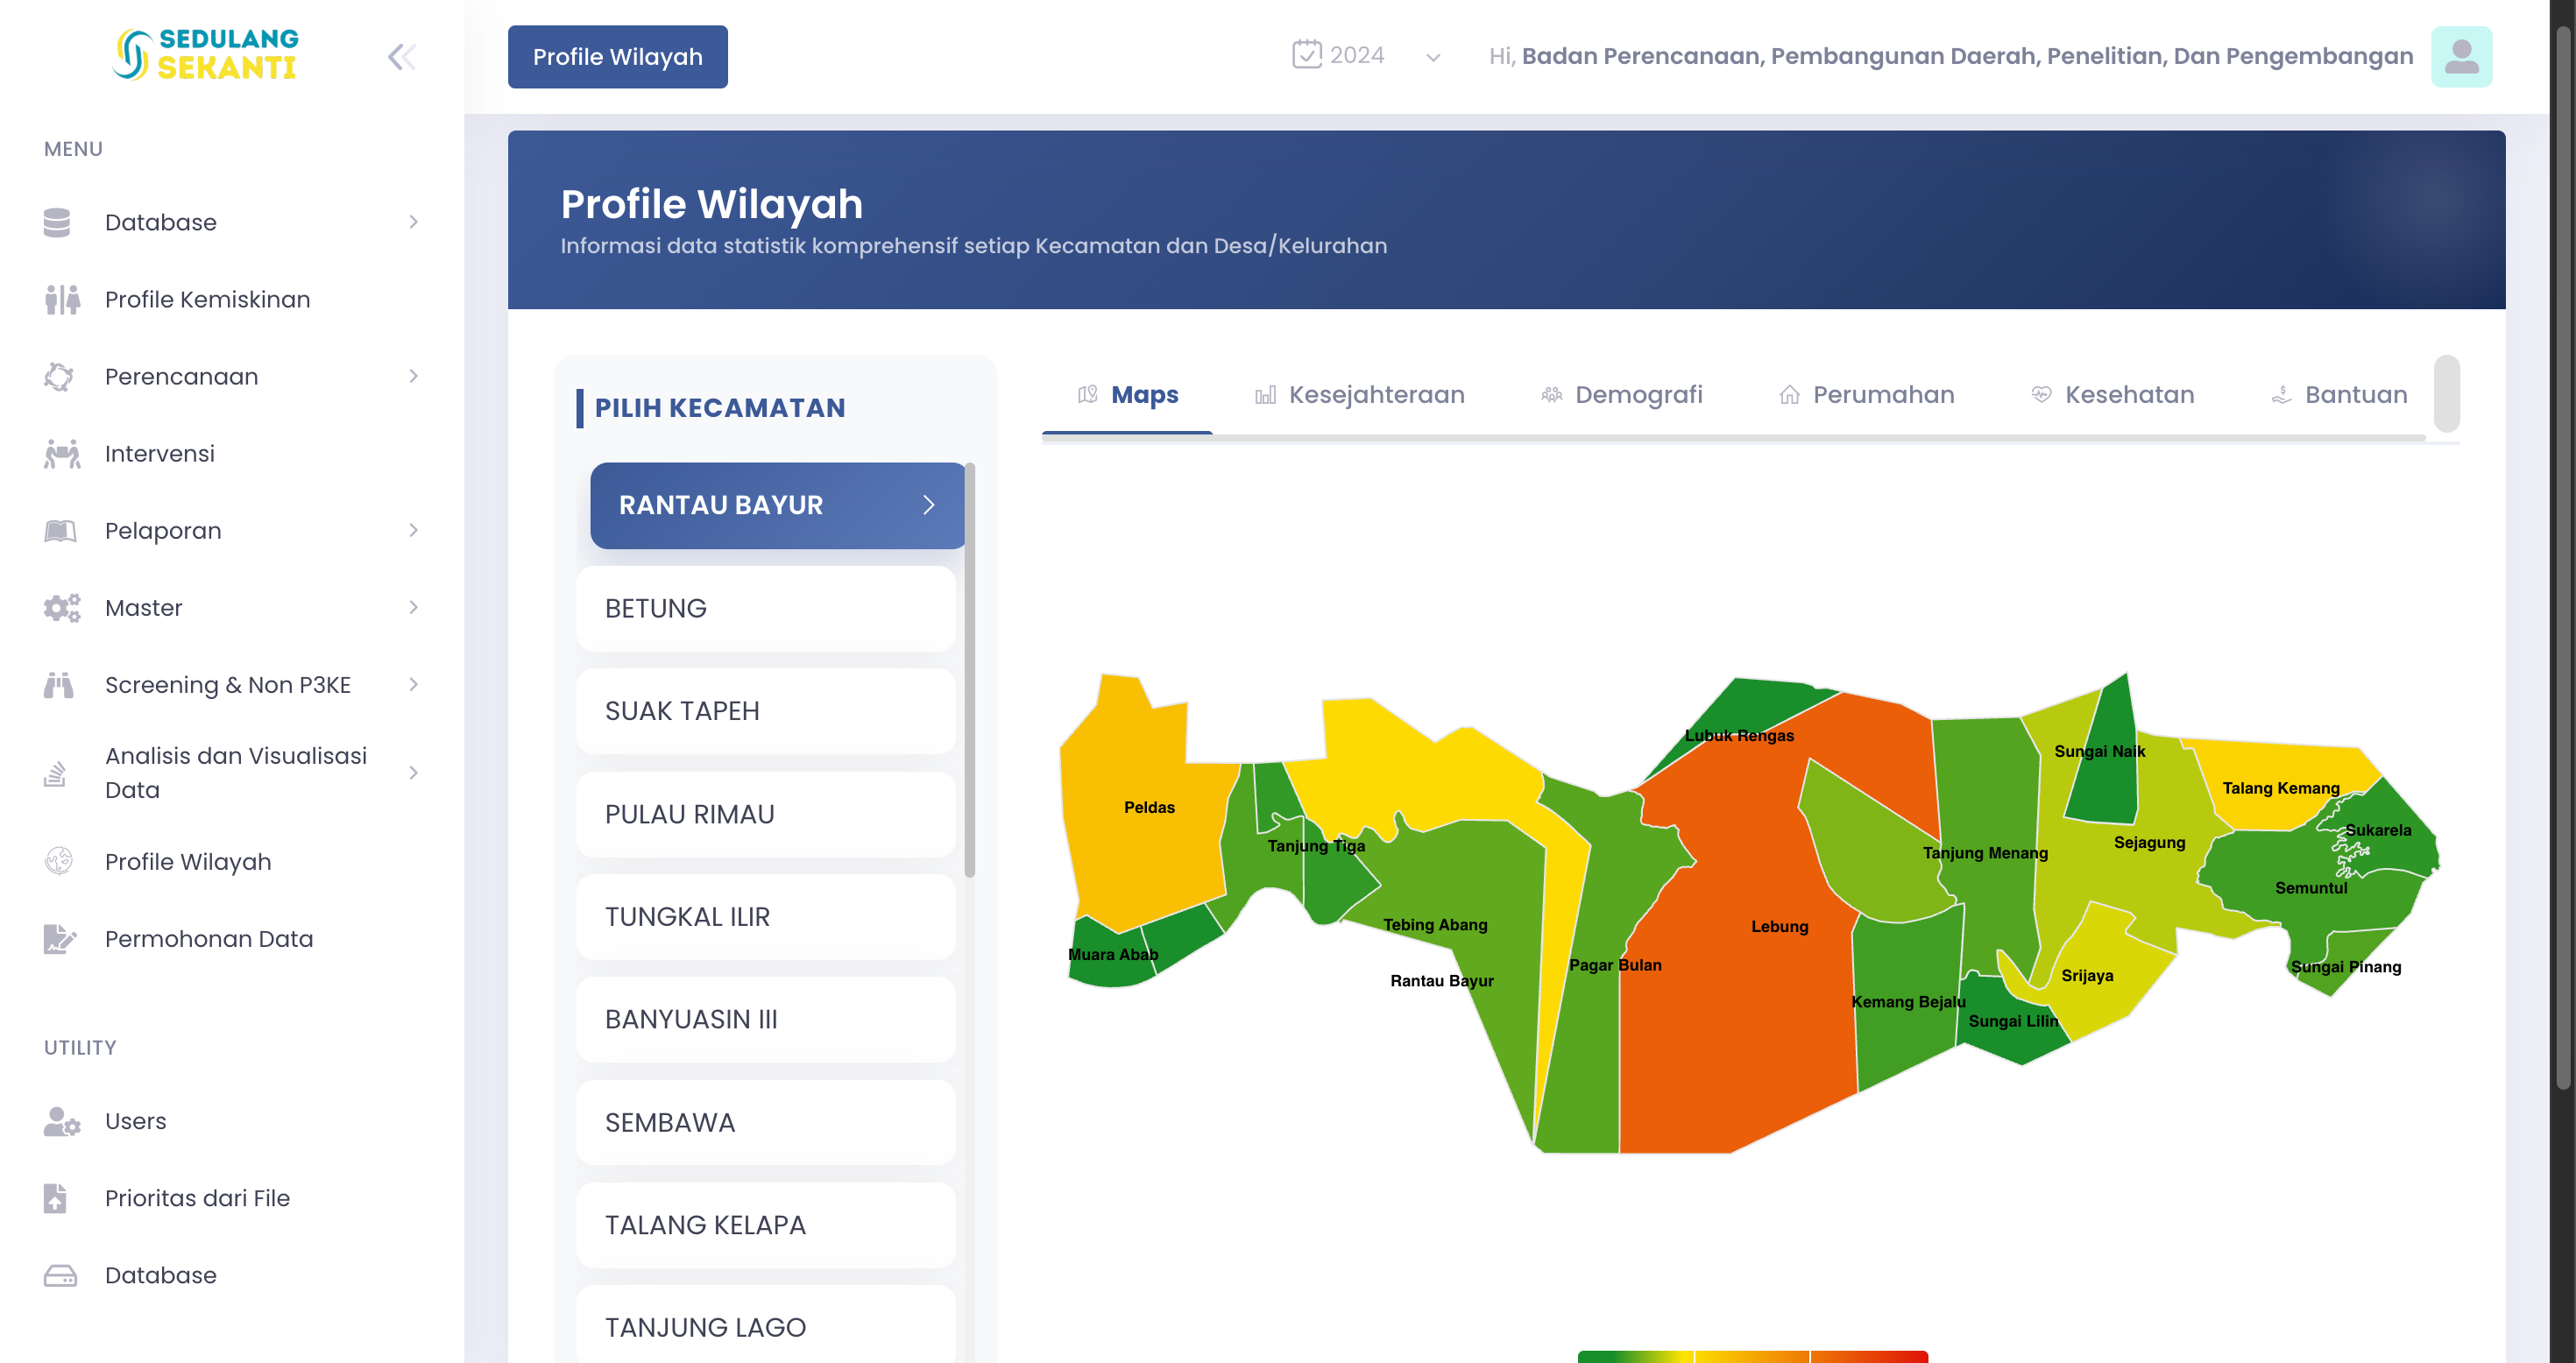
Task: Switch to the Maps tab
Action: point(1127,395)
